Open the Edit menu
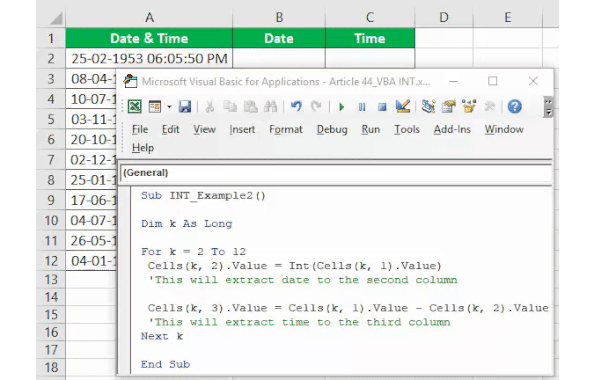594x380 pixels. [170, 129]
